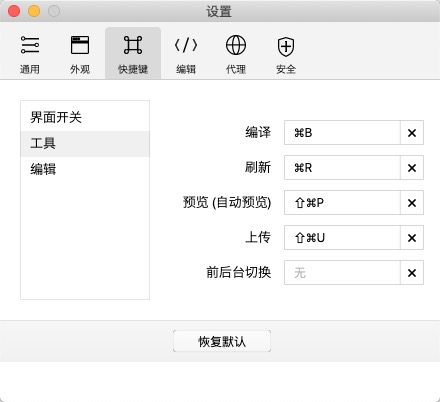Click the empty 前后台切换 shortcut field
This screenshot has width=440, height=402.
tap(342, 273)
